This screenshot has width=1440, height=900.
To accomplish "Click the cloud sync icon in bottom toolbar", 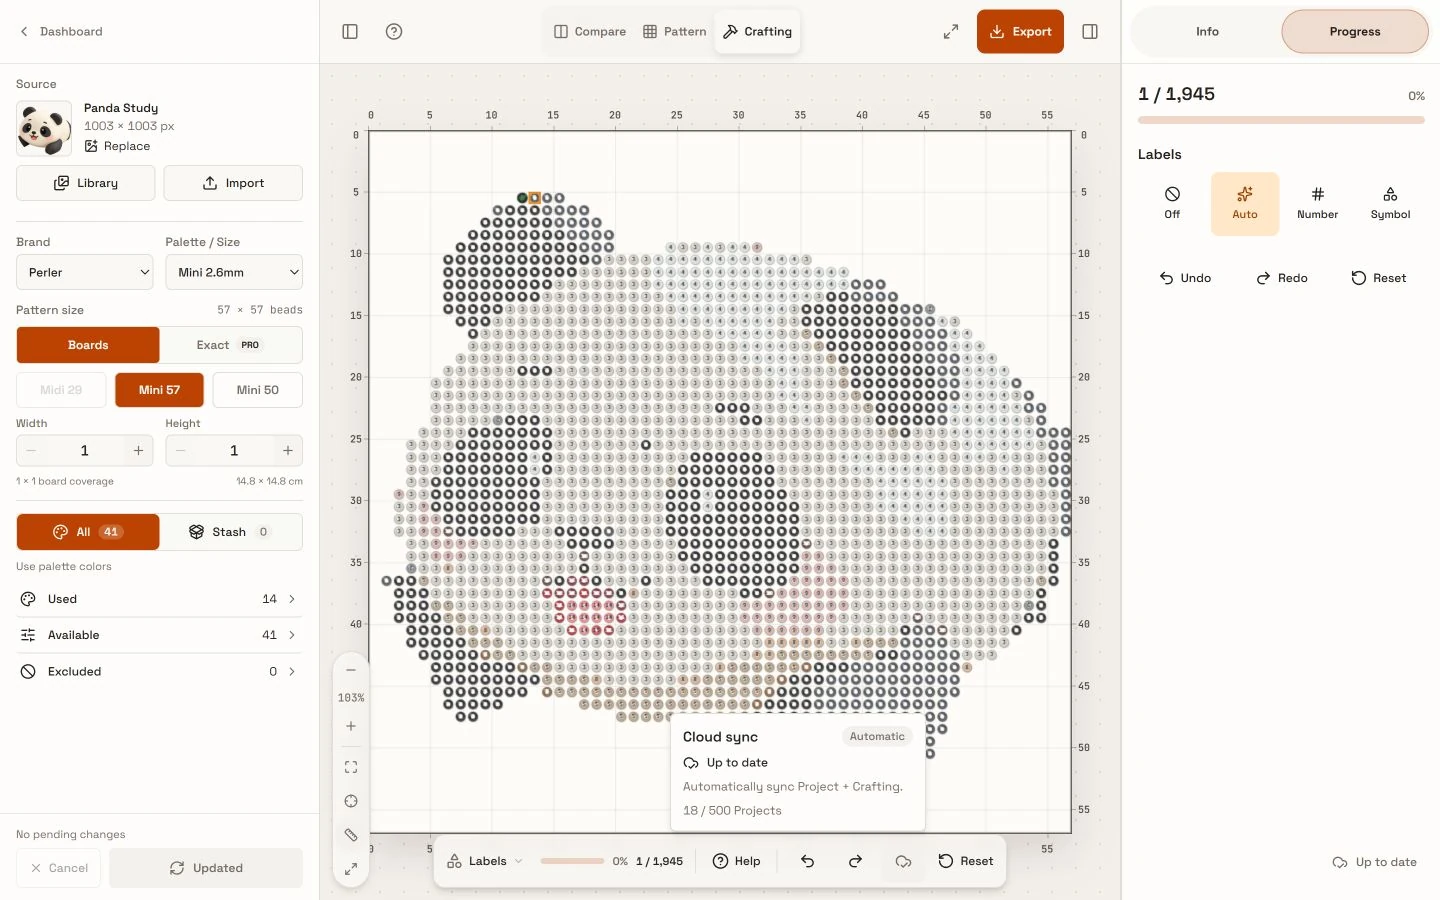I will pos(903,861).
